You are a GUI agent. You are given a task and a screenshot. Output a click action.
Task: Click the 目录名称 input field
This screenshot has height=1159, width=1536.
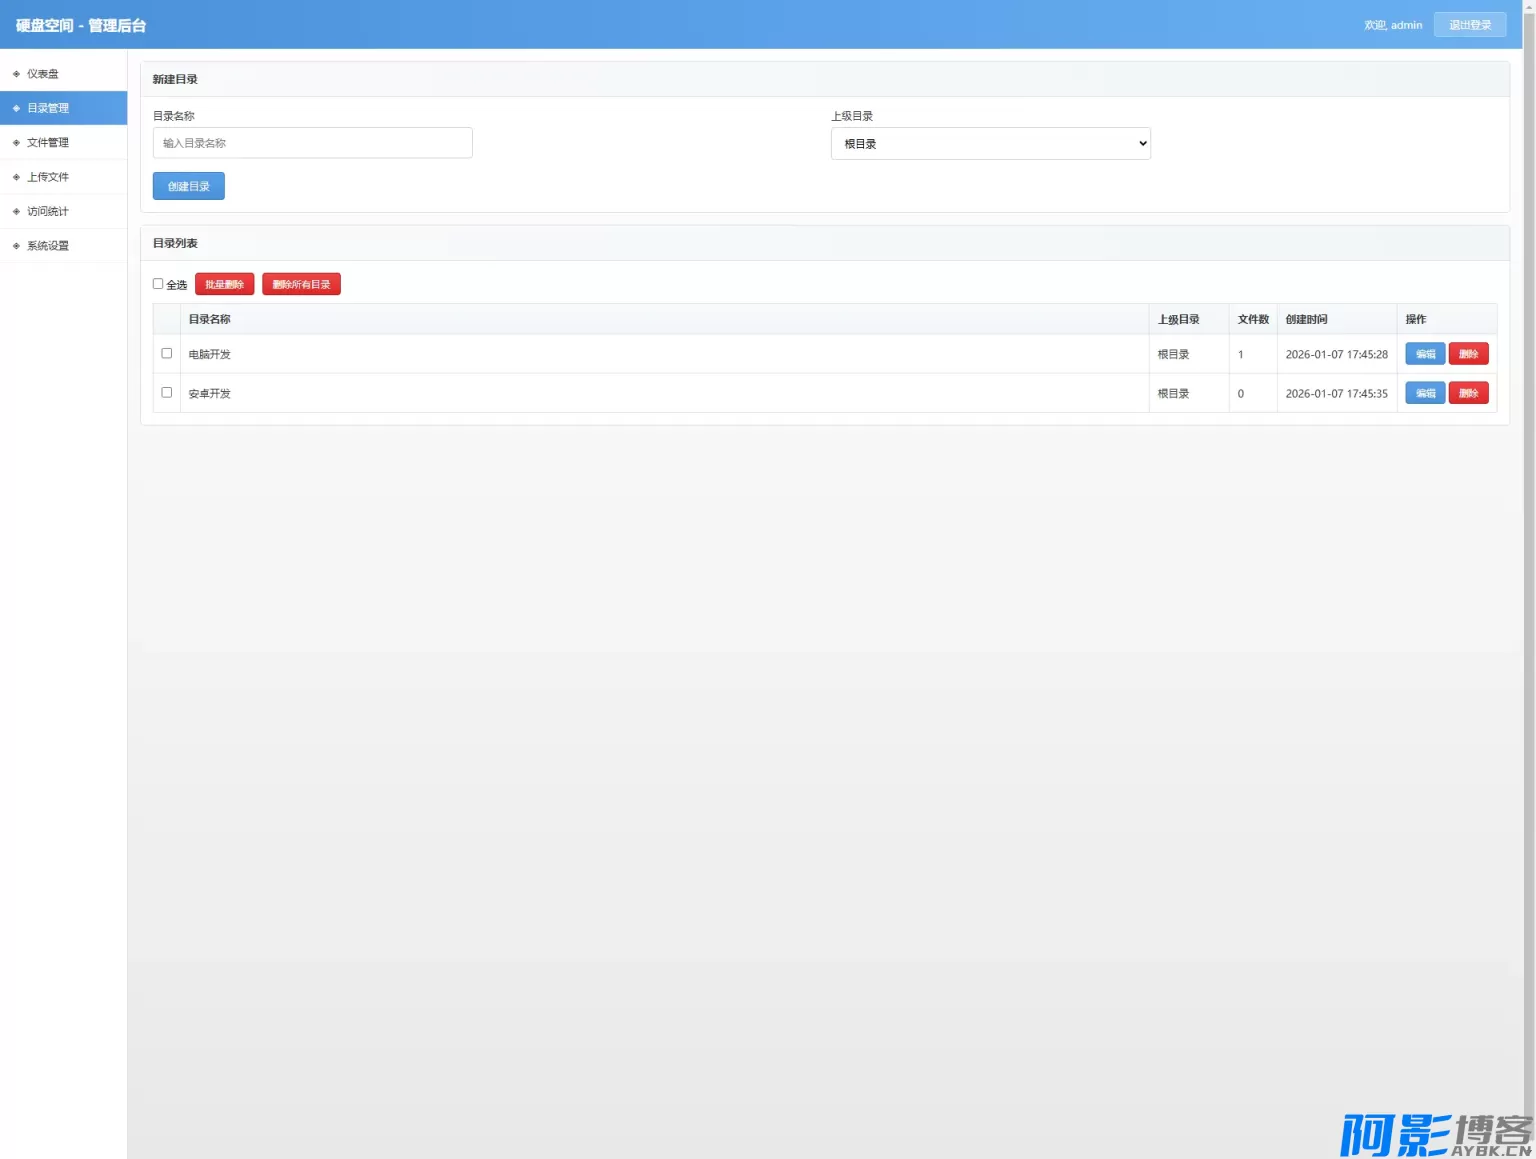coord(312,143)
